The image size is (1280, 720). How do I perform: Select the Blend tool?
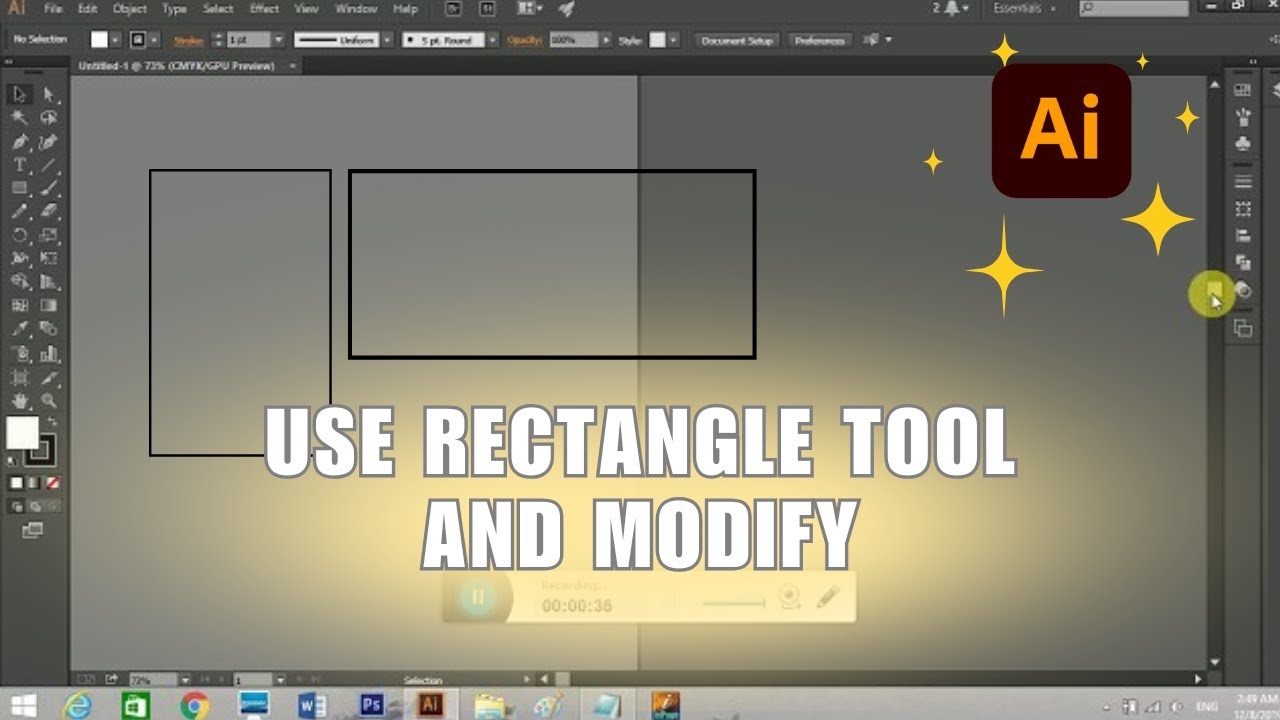click(x=49, y=329)
